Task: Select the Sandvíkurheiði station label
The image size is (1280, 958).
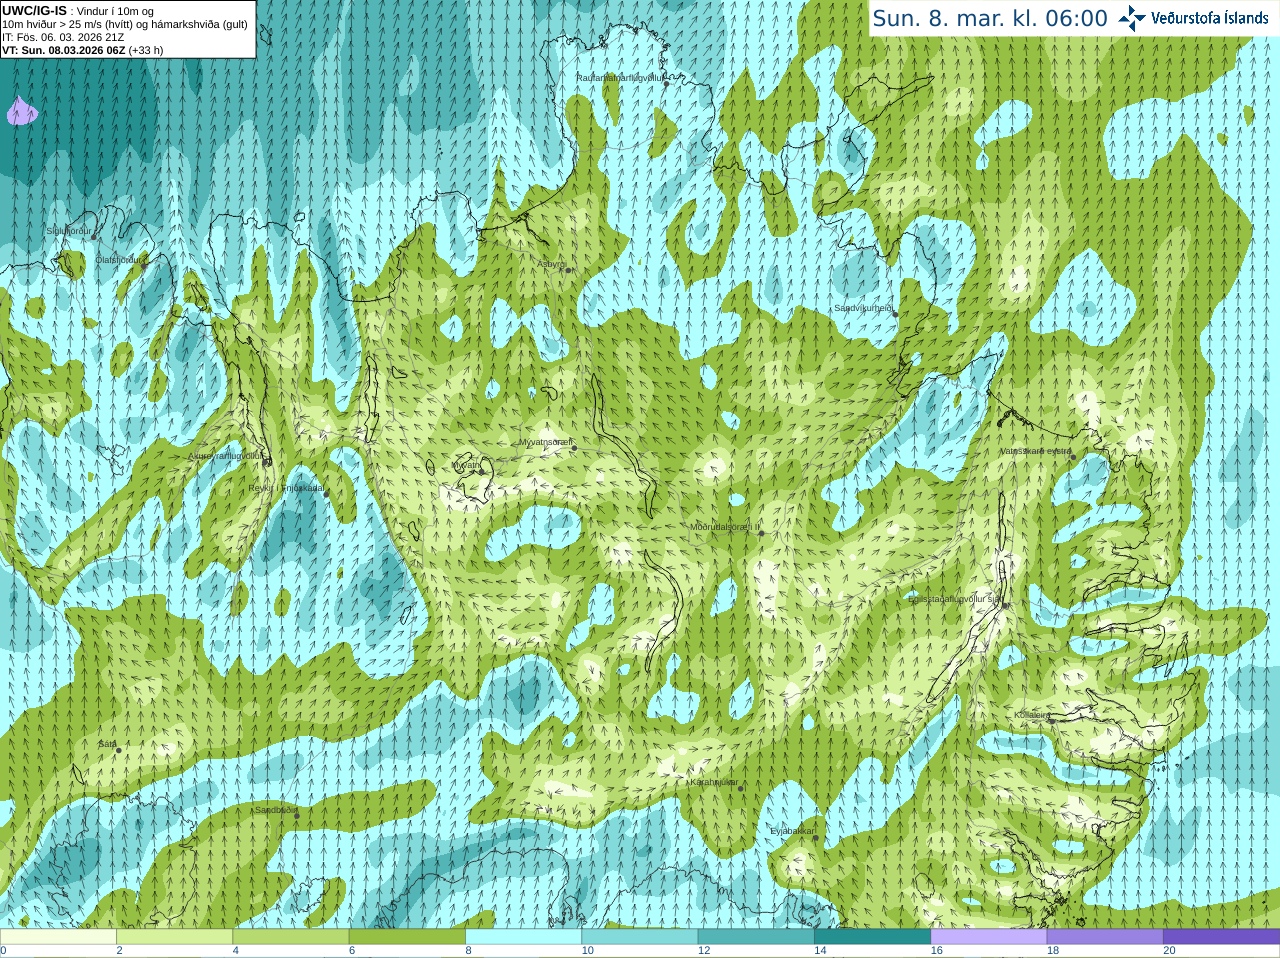Action: point(864,308)
